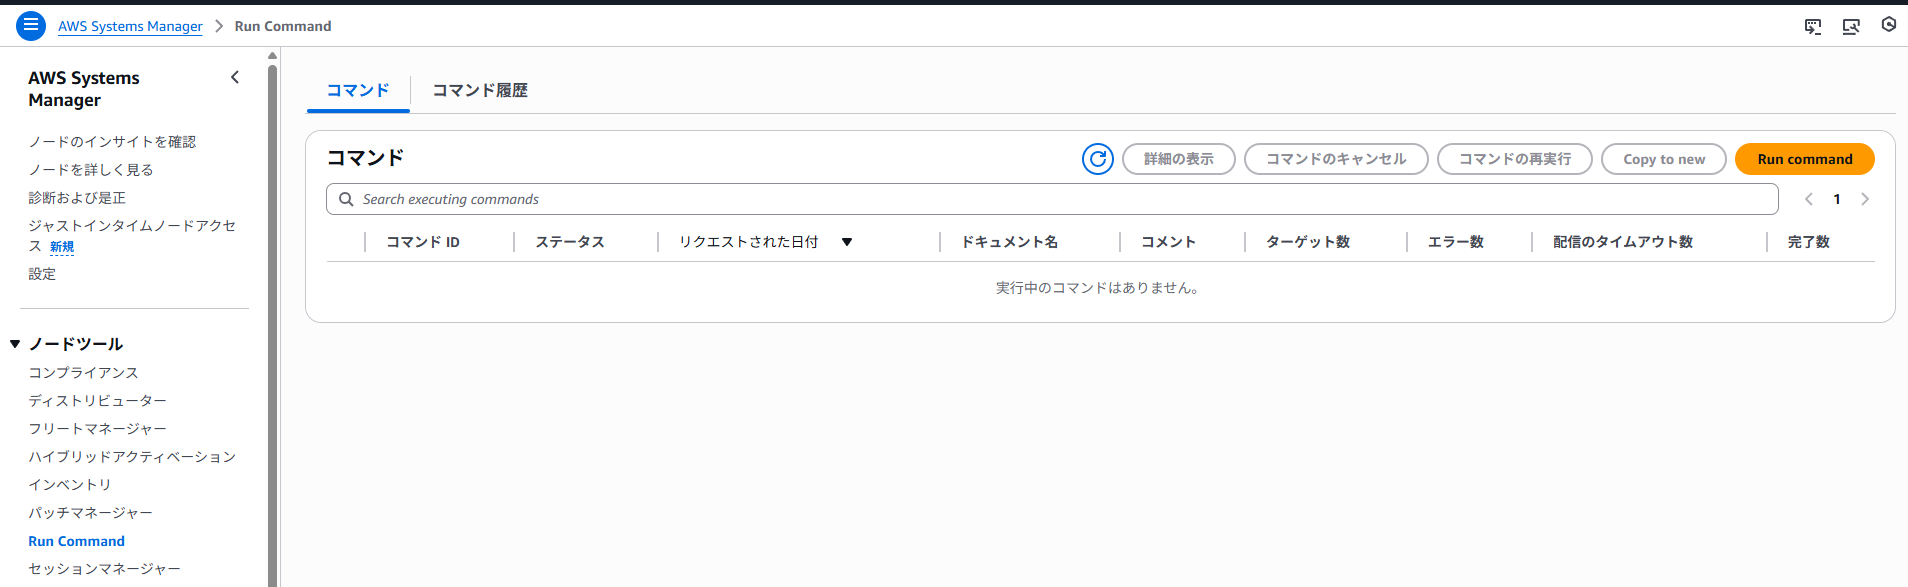Click the コマンドの再実行 button
1908x587 pixels.
pyautogui.click(x=1515, y=159)
